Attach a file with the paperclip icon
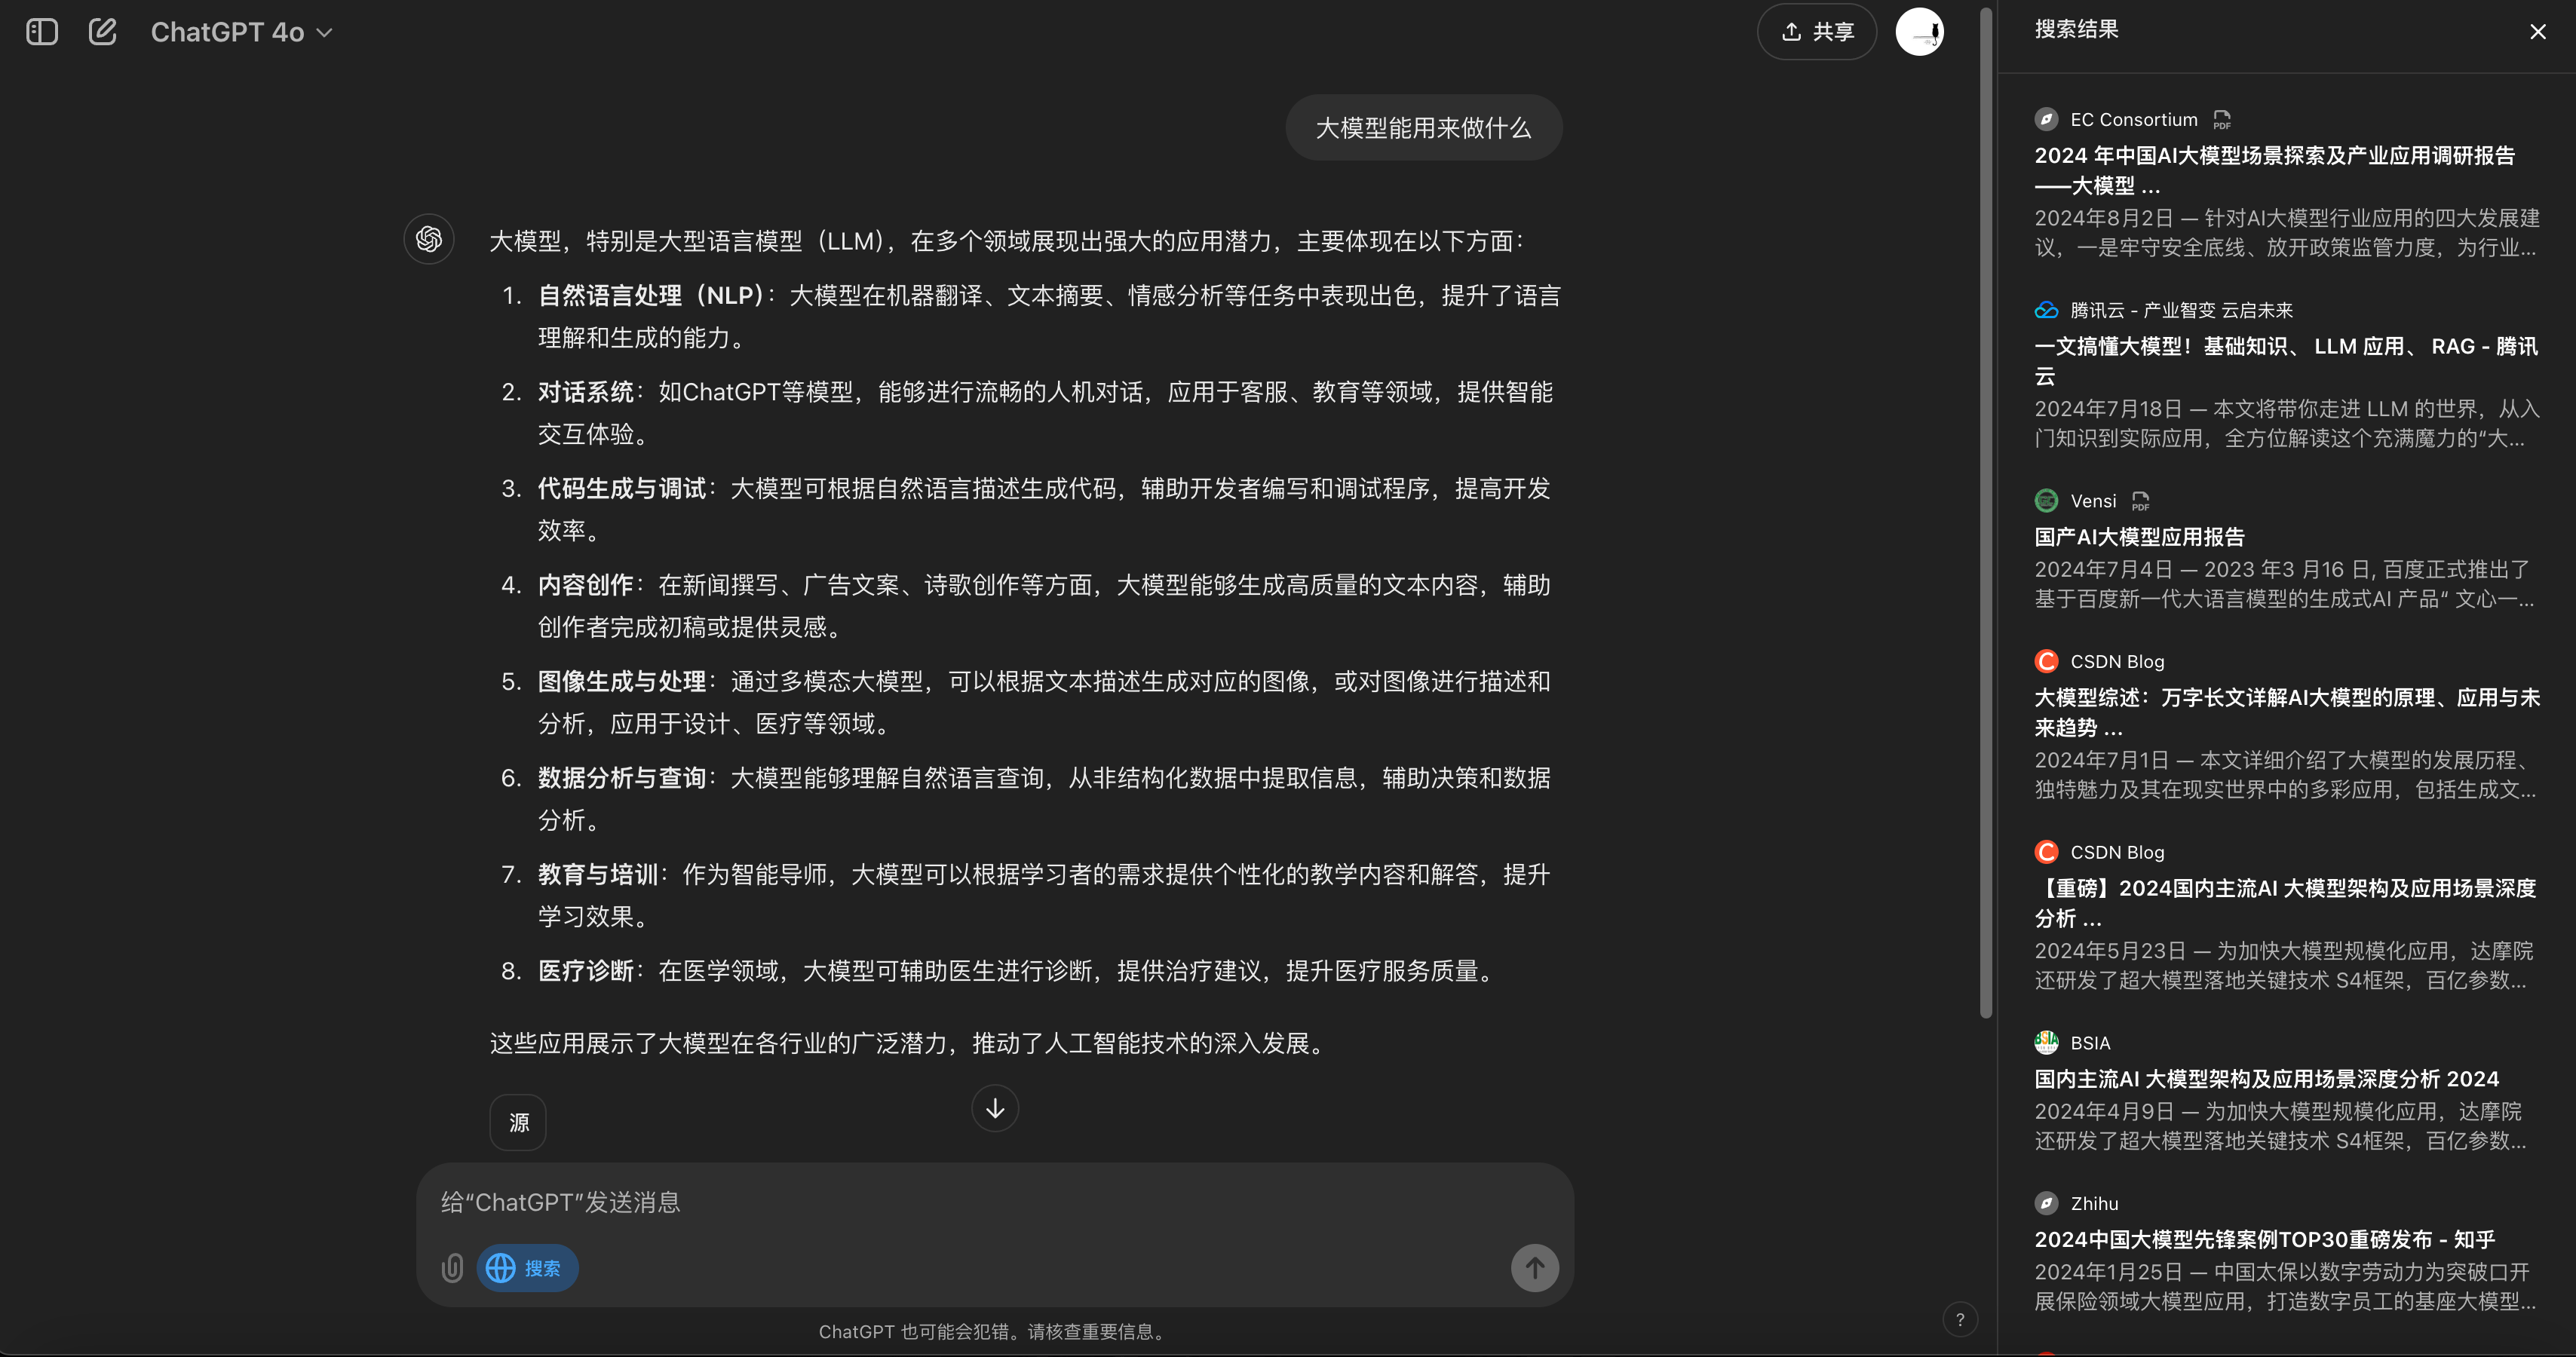 click(452, 1268)
